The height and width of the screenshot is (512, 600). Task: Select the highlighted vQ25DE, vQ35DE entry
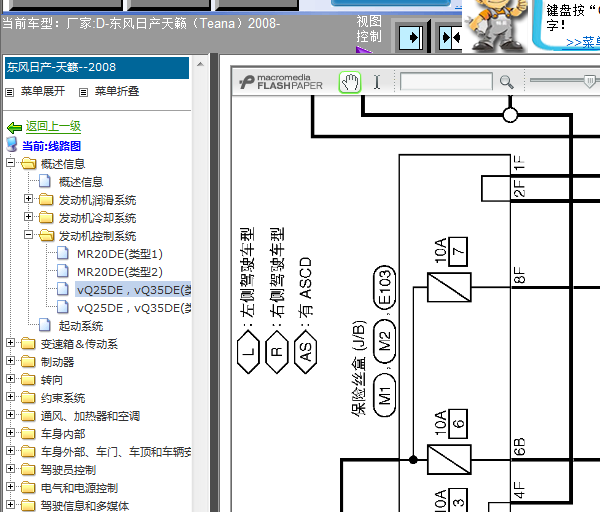pyautogui.click(x=134, y=290)
